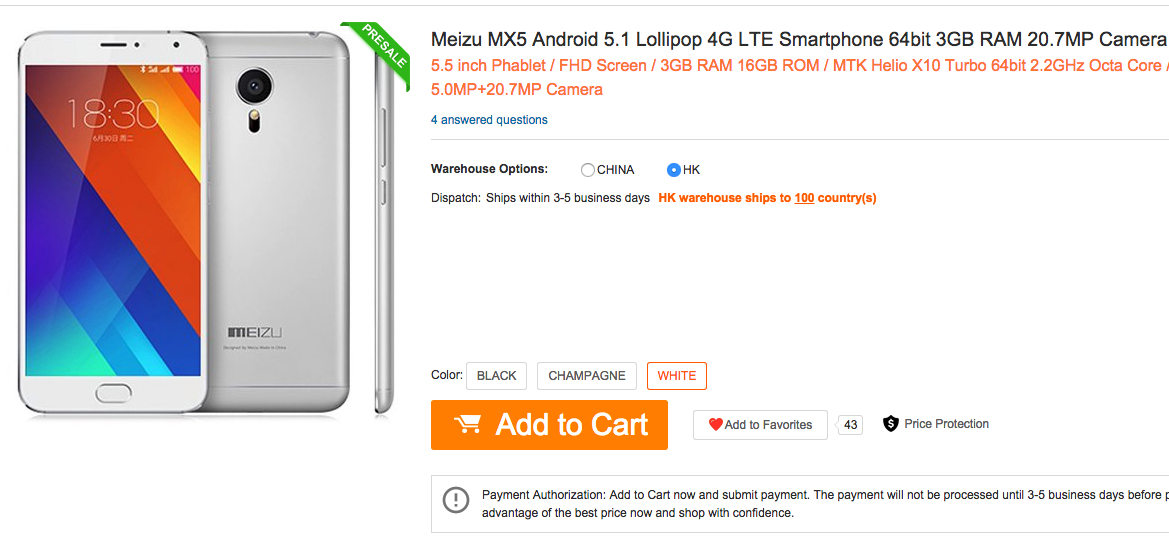Image resolution: width=1169 pixels, height=550 pixels.
Task: Choose the CHAMPAGNE color option
Action: point(587,376)
